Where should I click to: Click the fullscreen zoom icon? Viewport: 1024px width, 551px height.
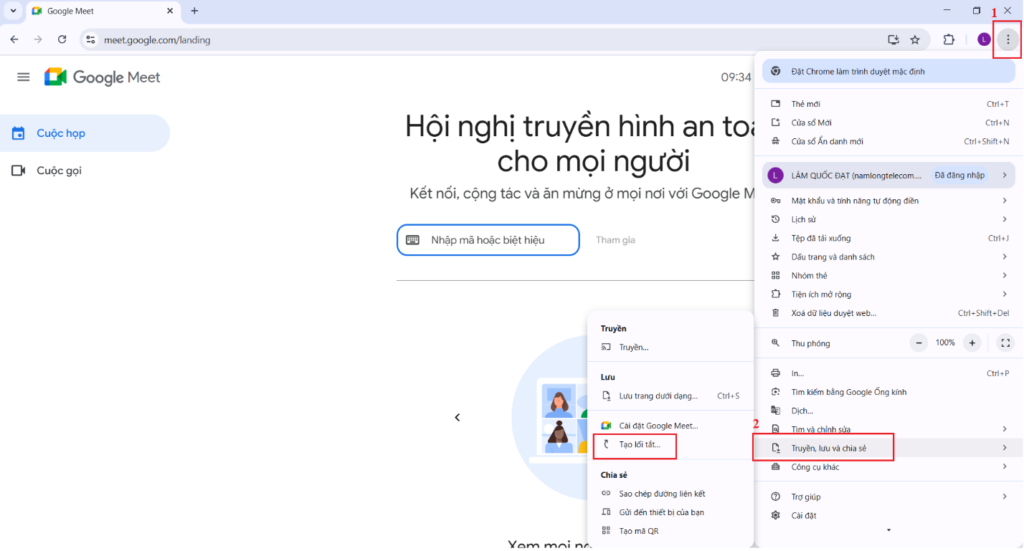click(x=1005, y=343)
